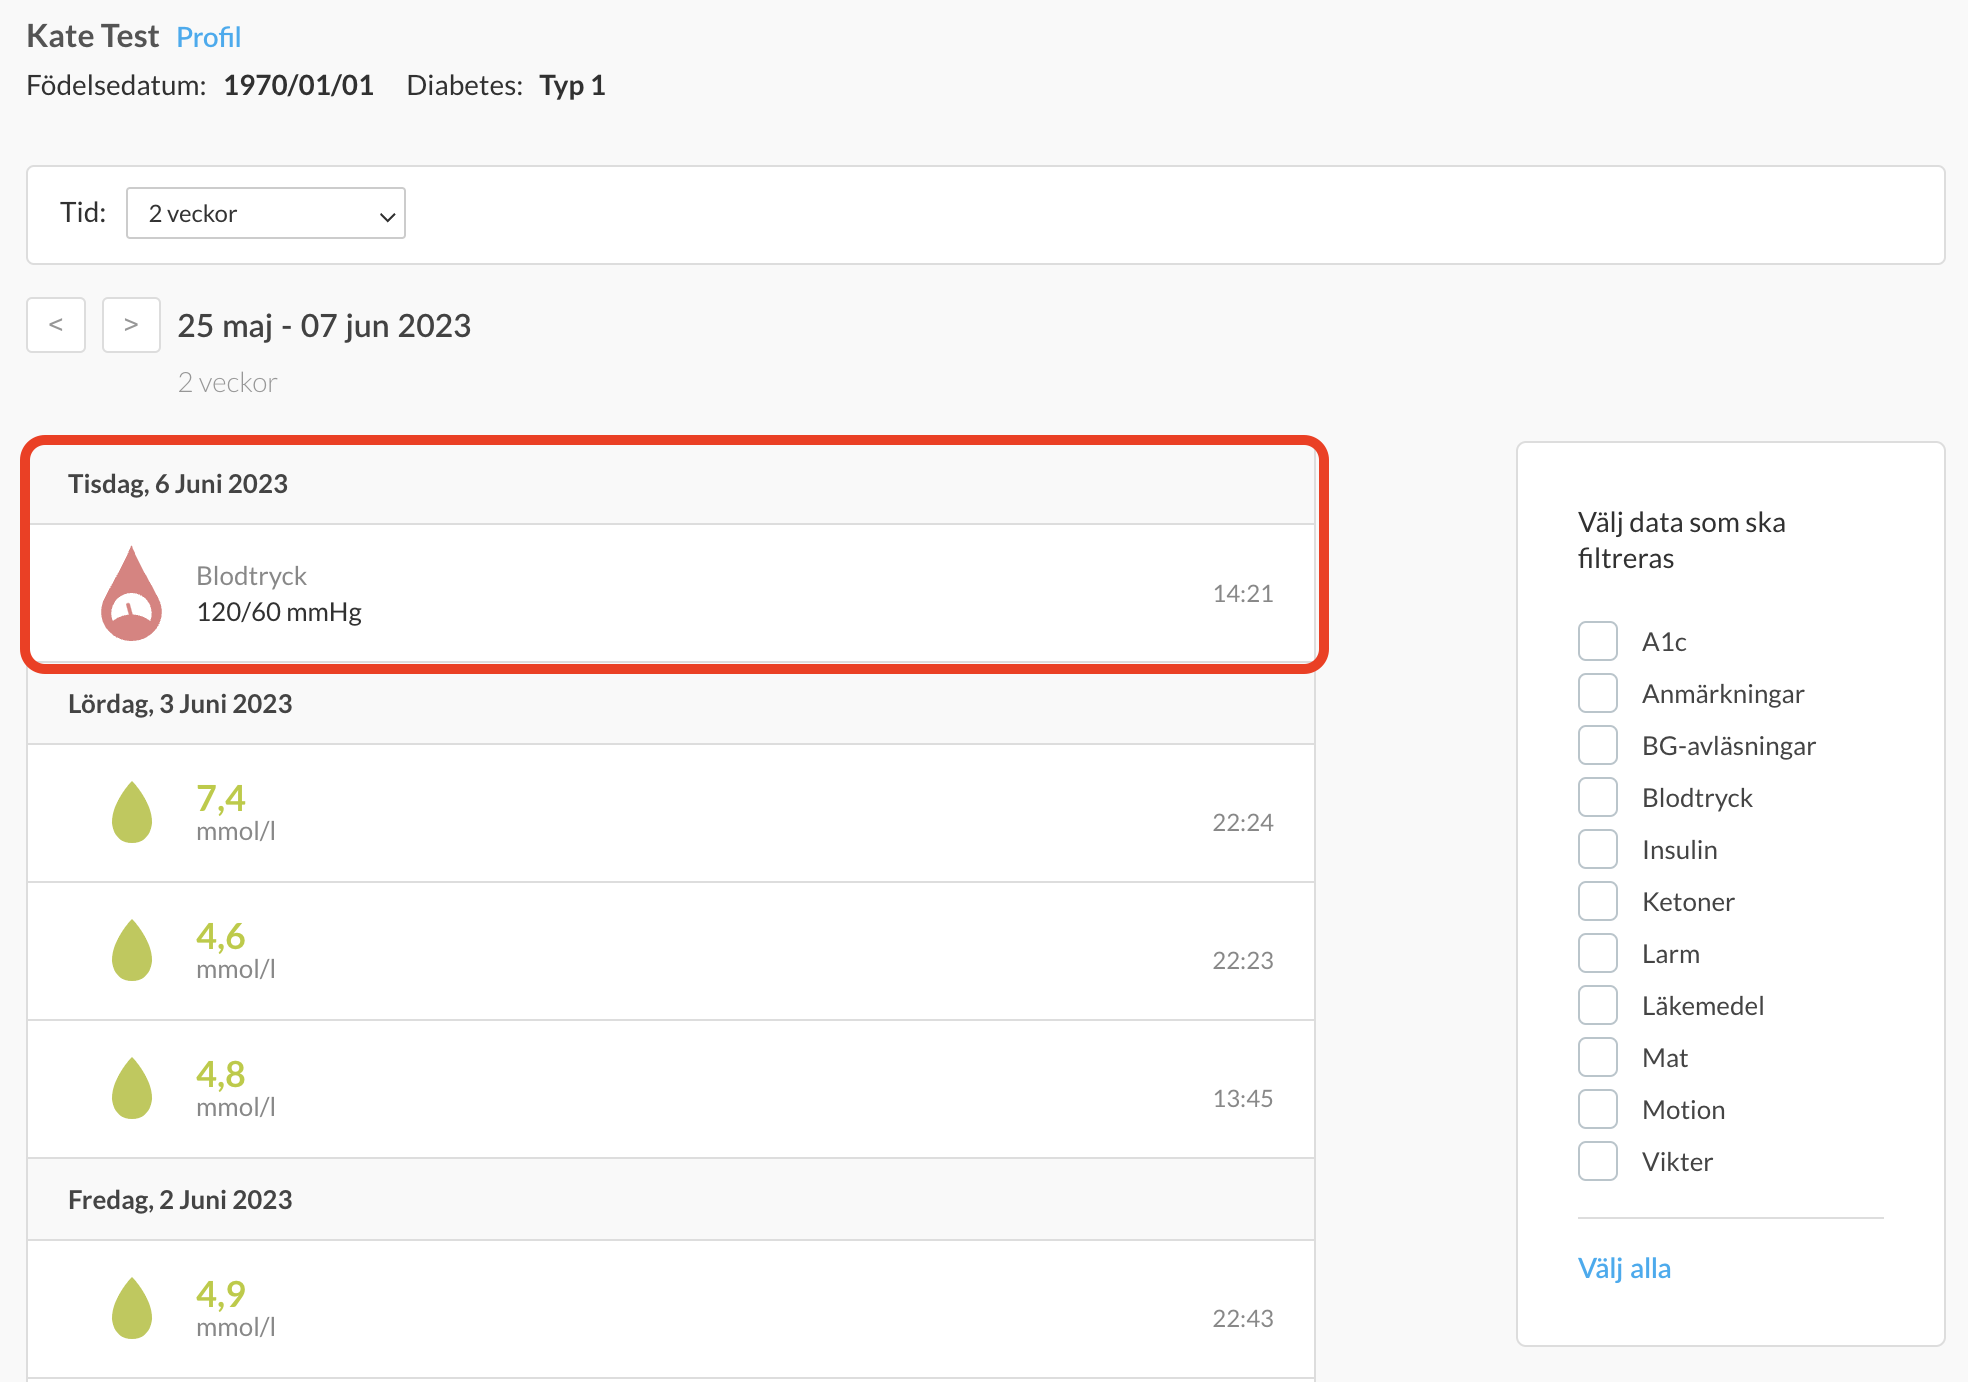Enable the Anmärkningar filter checkbox
This screenshot has height=1382, width=1968.
pos(1598,693)
